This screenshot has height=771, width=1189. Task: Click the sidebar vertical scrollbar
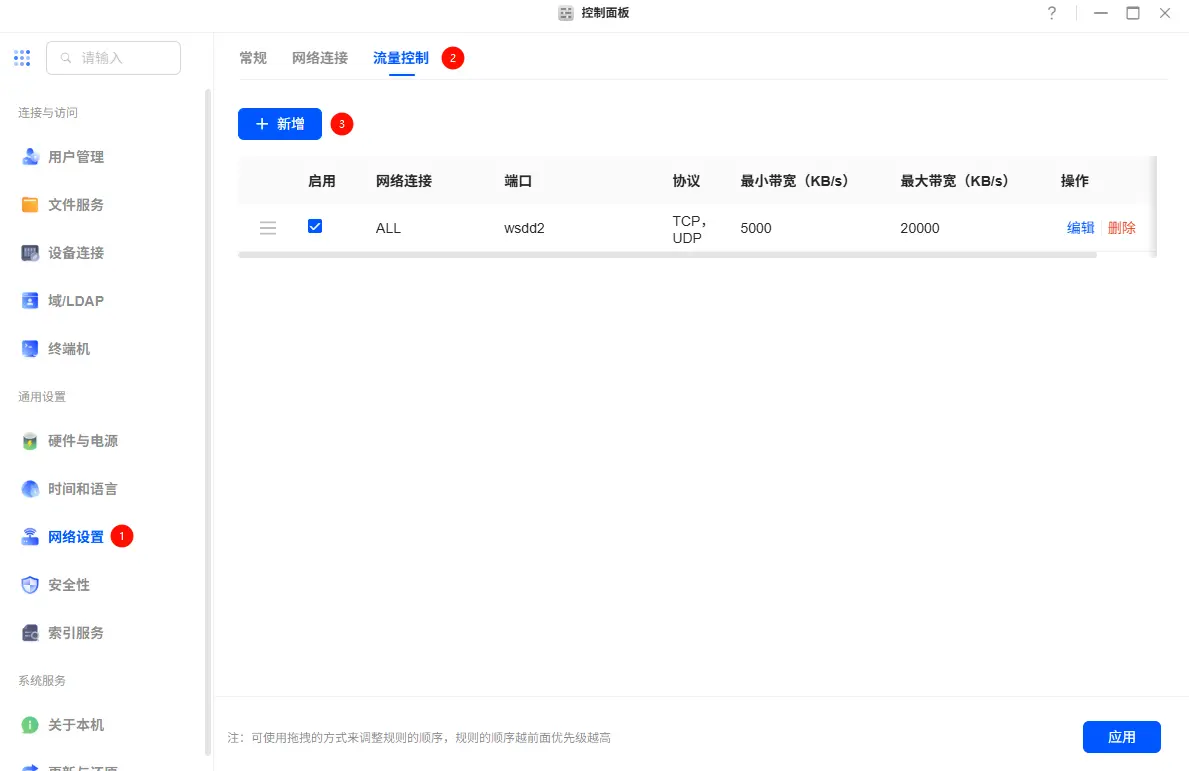coord(208,422)
